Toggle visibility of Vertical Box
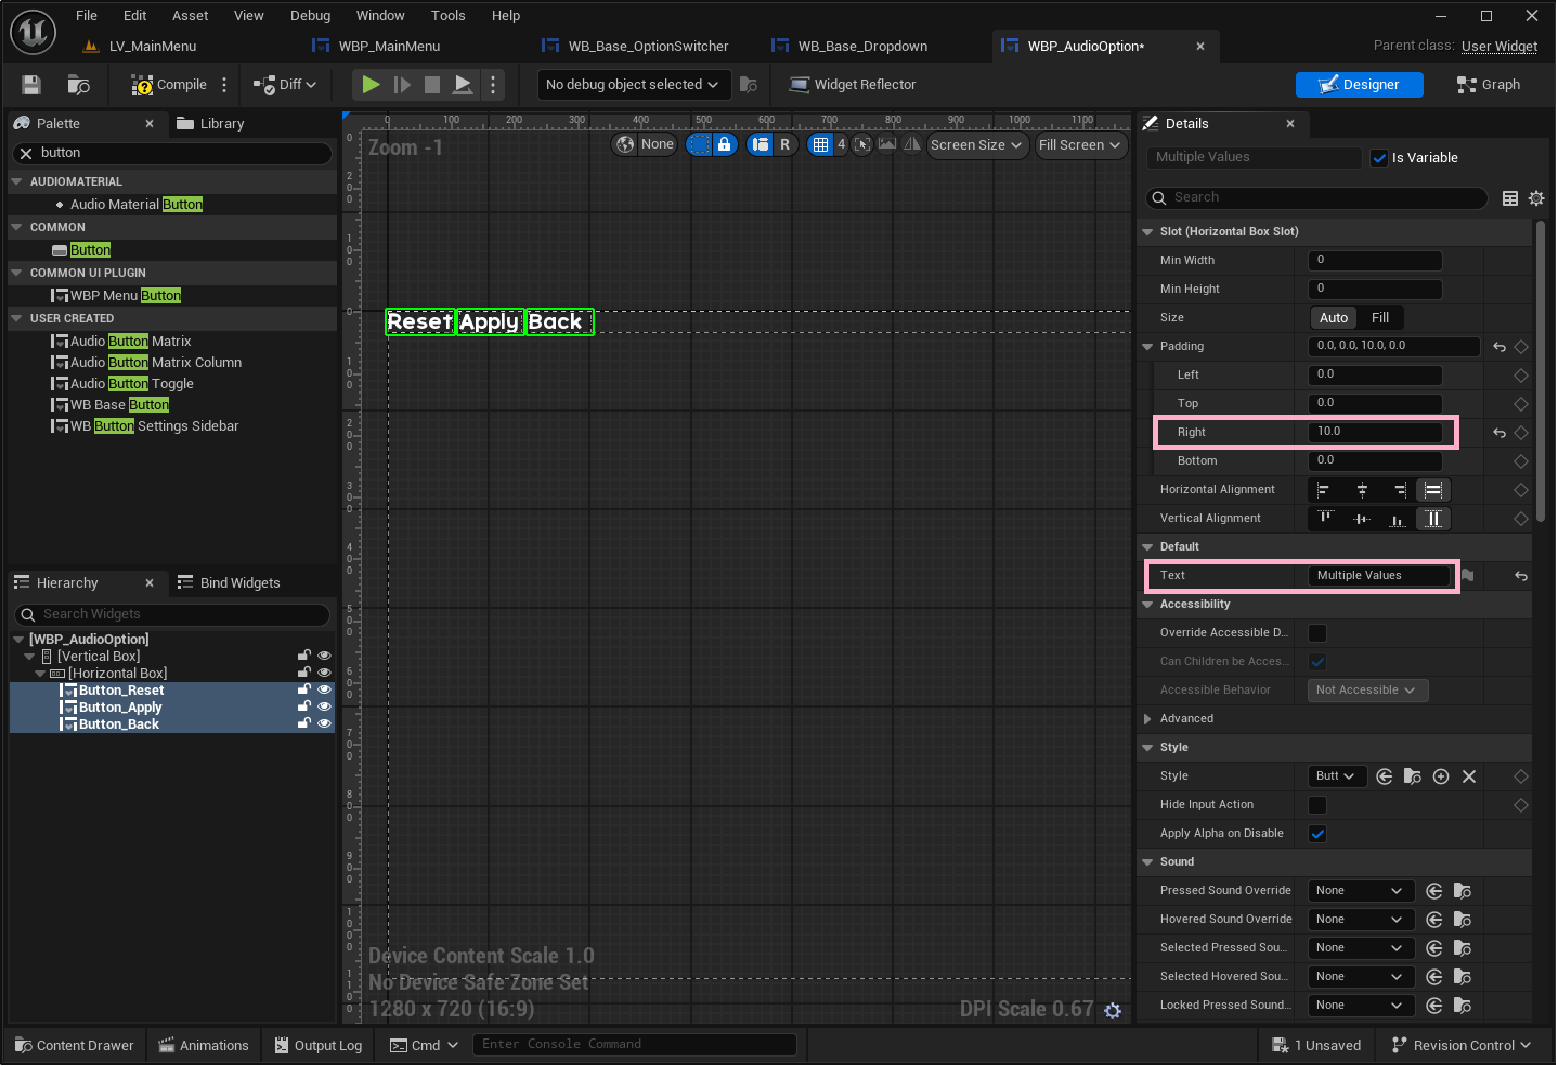Screen dimensions: 1556x1066 (324, 656)
